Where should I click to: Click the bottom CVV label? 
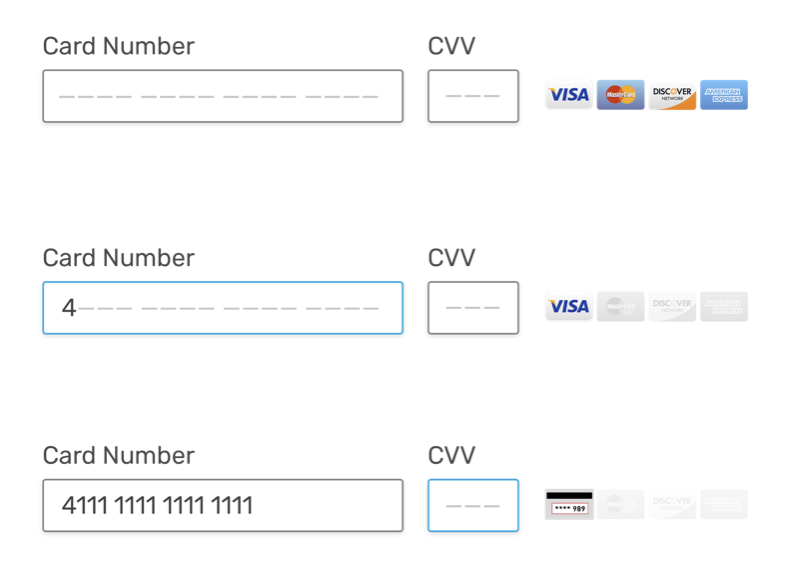click(451, 456)
